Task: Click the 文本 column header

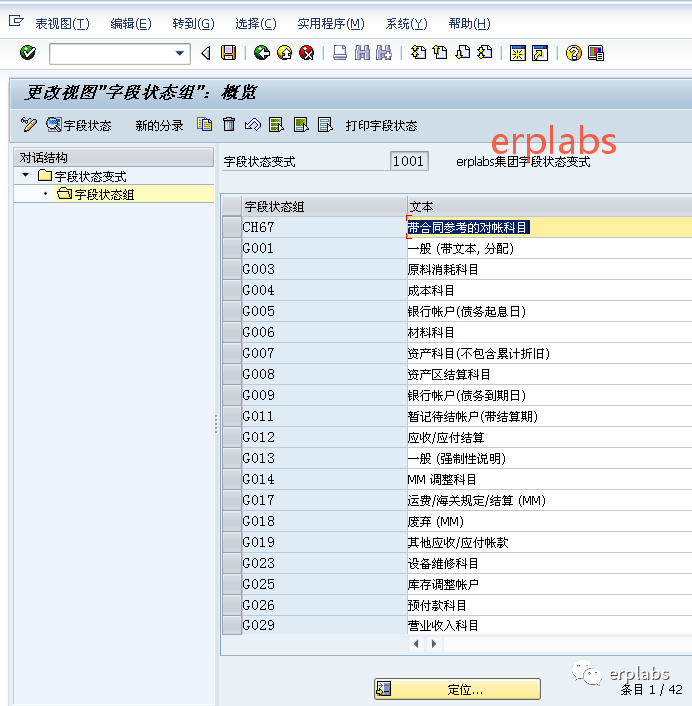Action: (549, 207)
